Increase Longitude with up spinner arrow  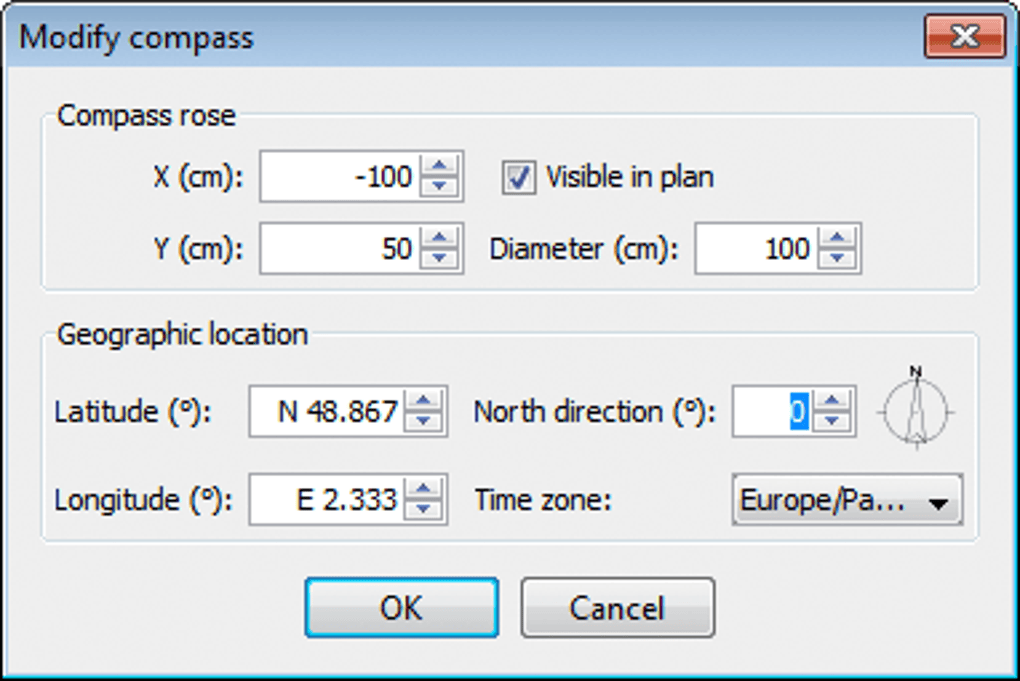point(424,488)
